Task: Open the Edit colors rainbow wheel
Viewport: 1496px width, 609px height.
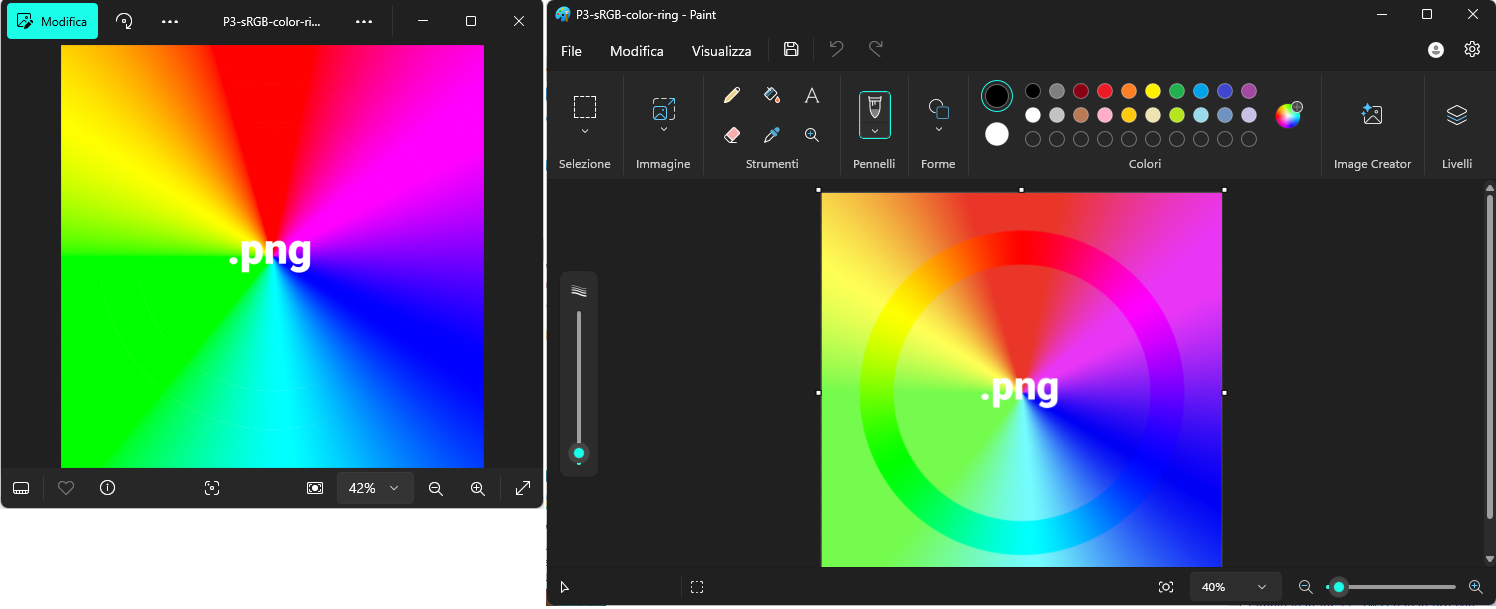Action: [x=1288, y=115]
